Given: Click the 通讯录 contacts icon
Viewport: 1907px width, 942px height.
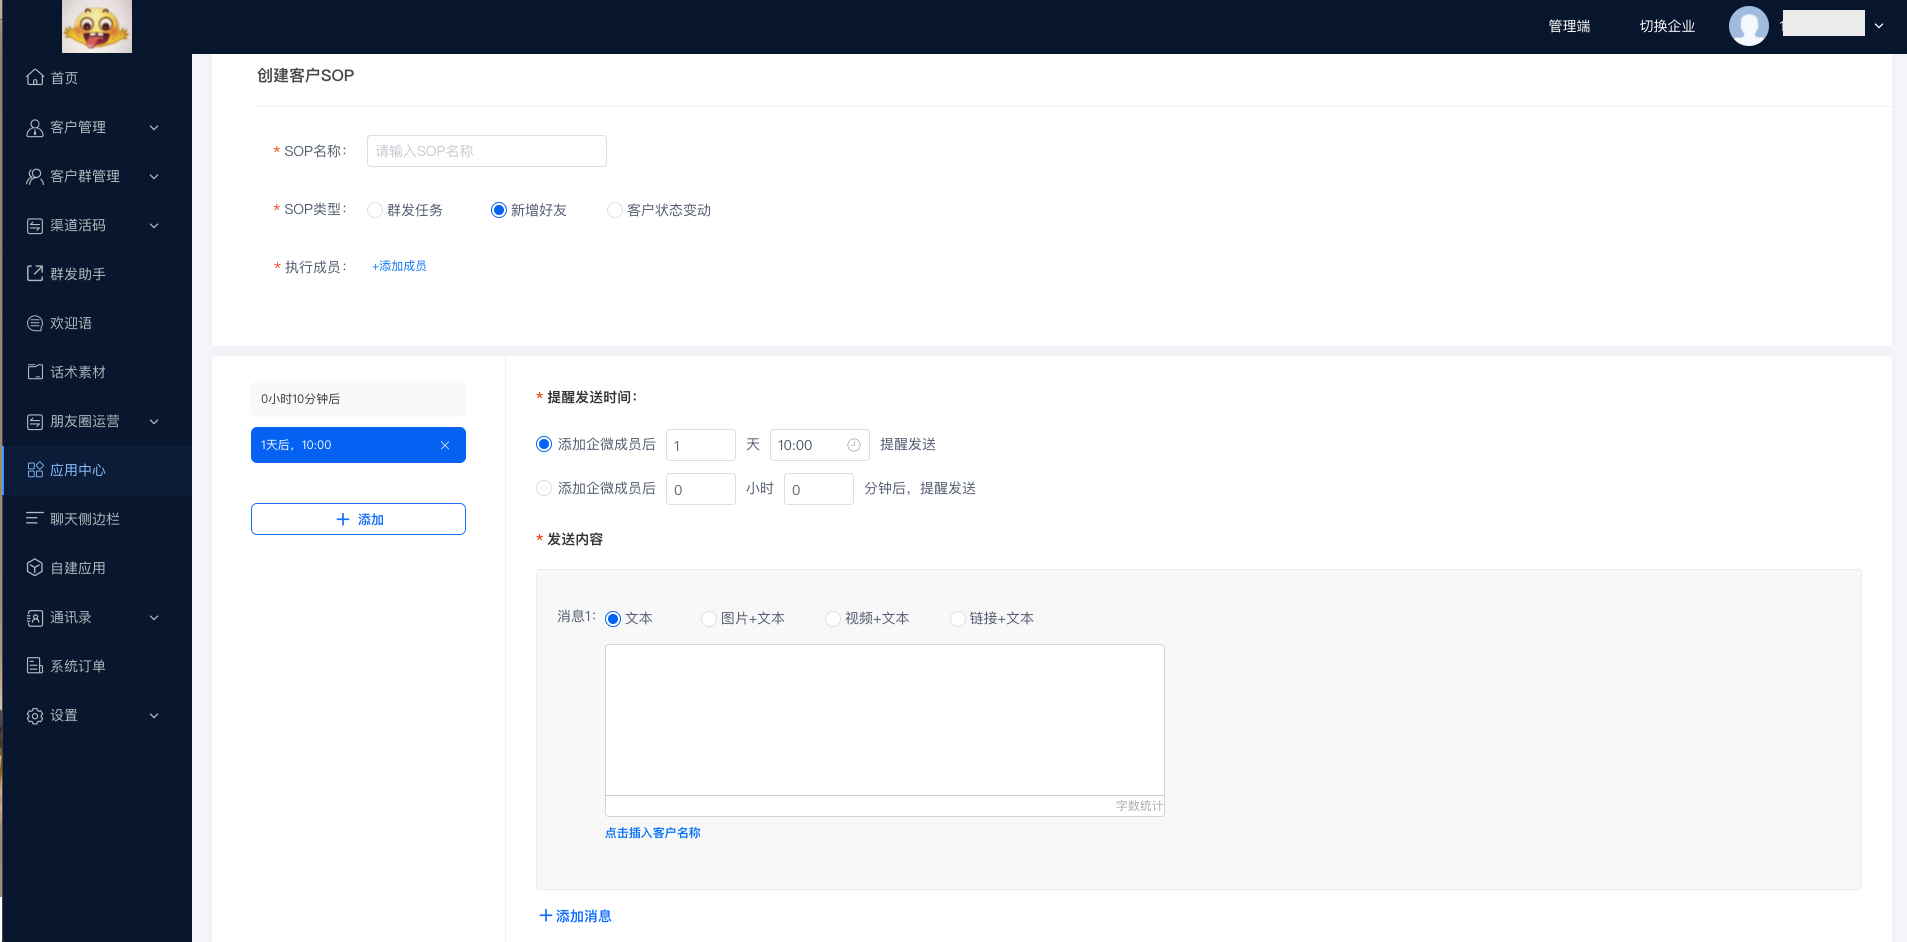Looking at the screenshot, I should tap(35, 617).
